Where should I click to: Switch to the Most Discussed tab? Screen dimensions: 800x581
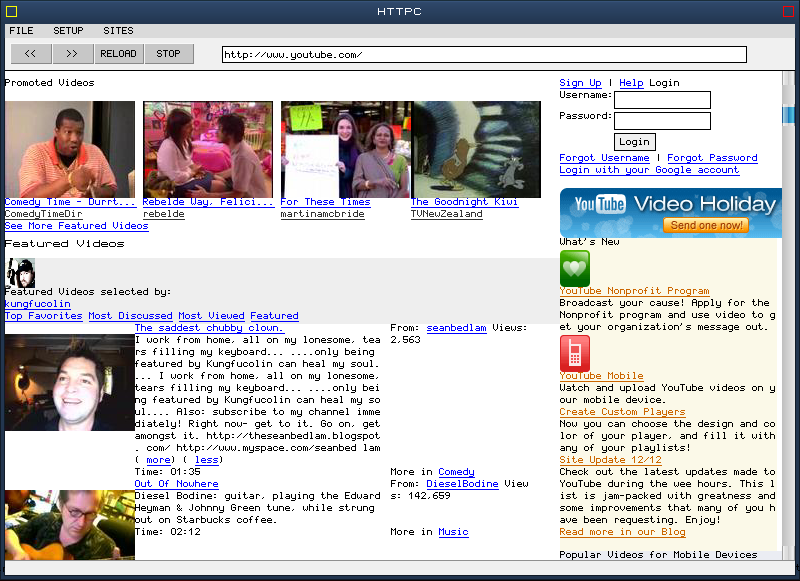coord(131,316)
